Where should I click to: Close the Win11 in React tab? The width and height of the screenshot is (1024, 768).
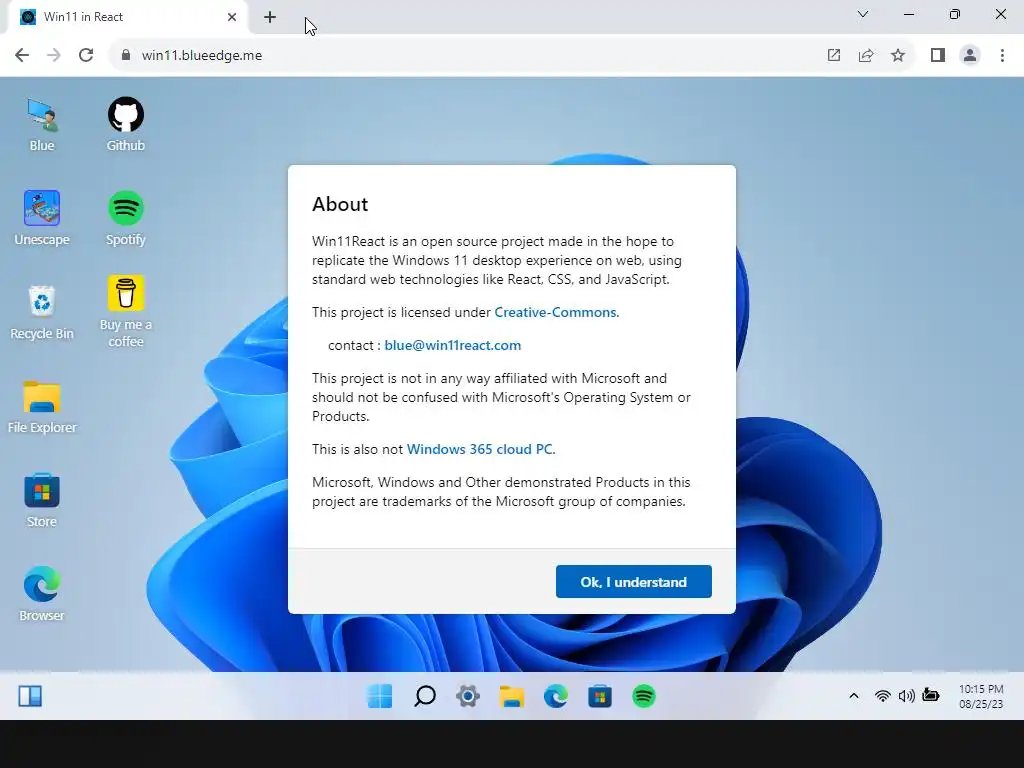(x=232, y=17)
